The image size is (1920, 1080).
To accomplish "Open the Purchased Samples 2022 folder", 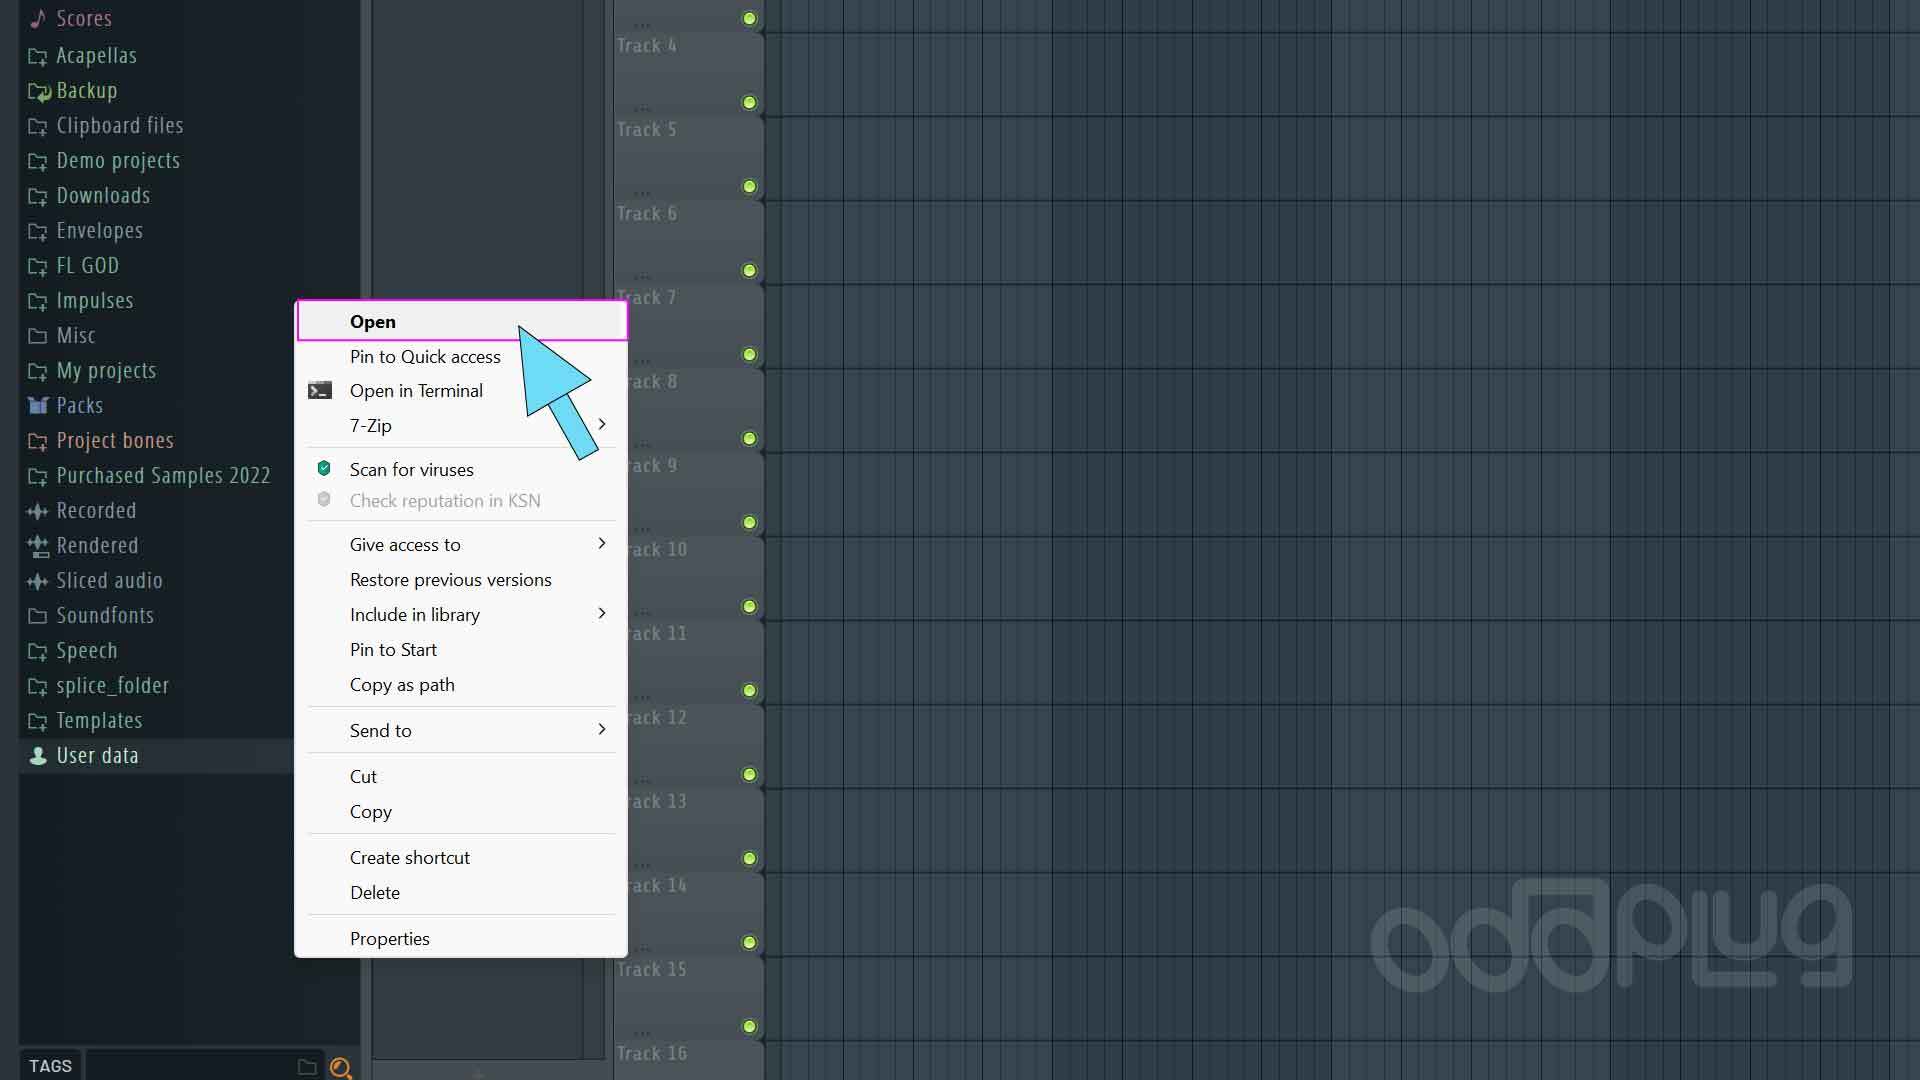I will [x=163, y=476].
